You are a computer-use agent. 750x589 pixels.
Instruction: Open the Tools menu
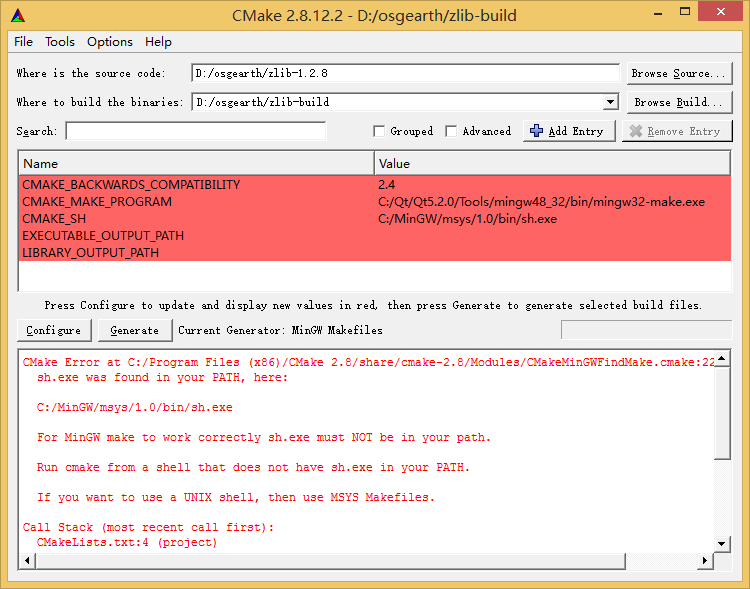click(60, 42)
